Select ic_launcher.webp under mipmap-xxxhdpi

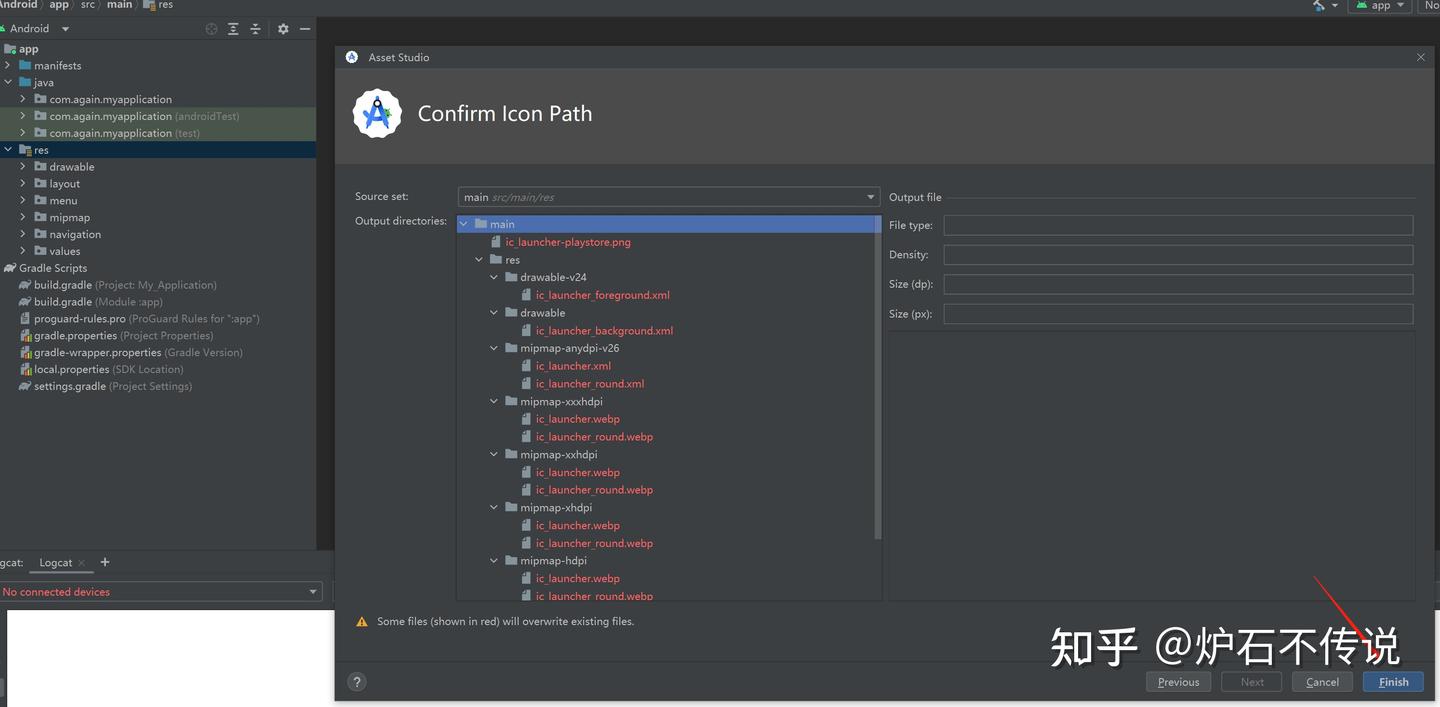coord(577,419)
